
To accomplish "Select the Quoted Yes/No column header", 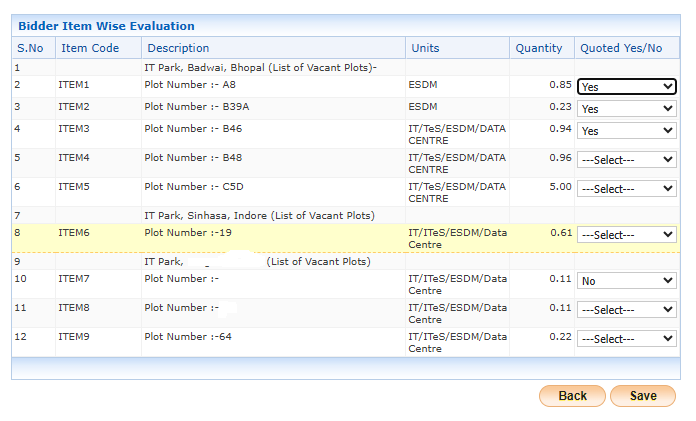I will 627,48.
